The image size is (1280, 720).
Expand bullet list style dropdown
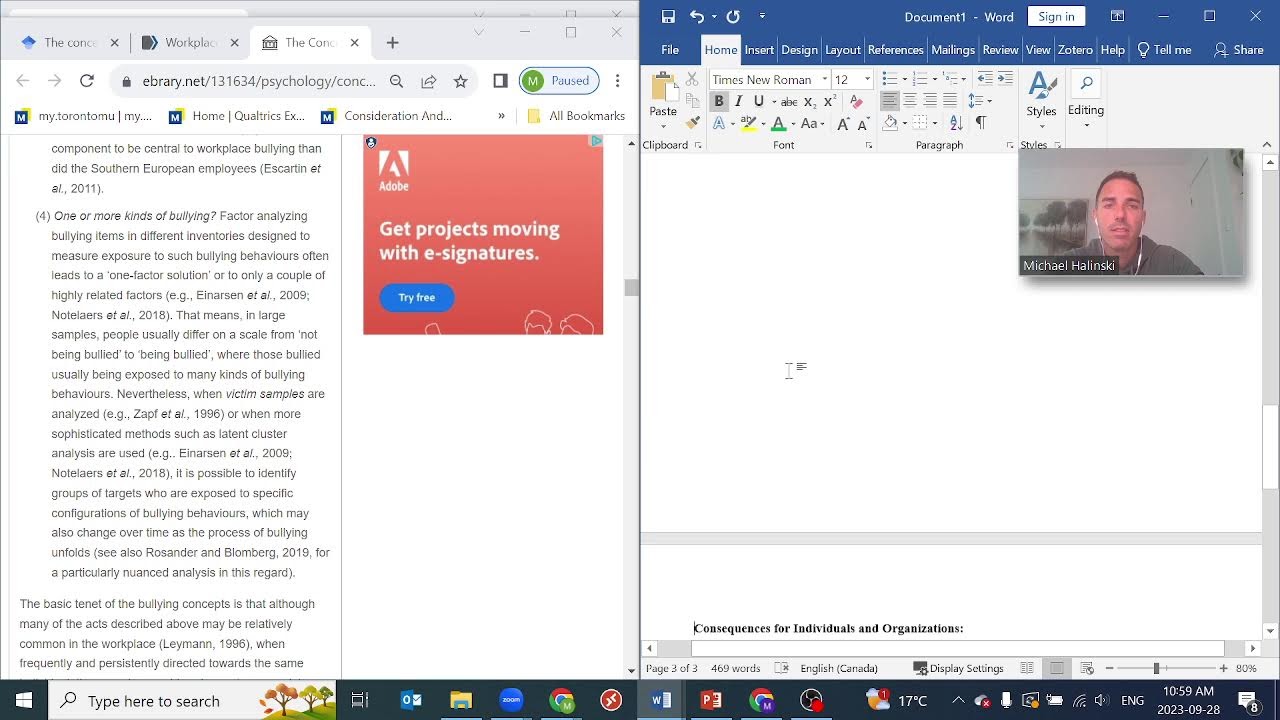click(904, 79)
